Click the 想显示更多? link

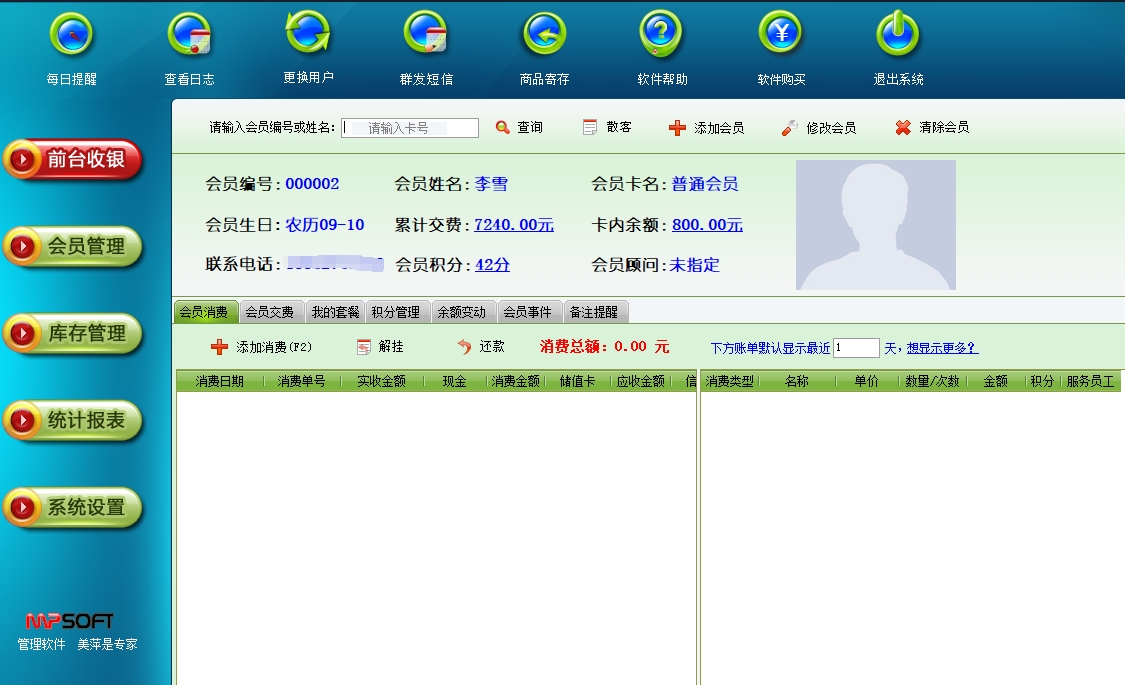(942, 348)
